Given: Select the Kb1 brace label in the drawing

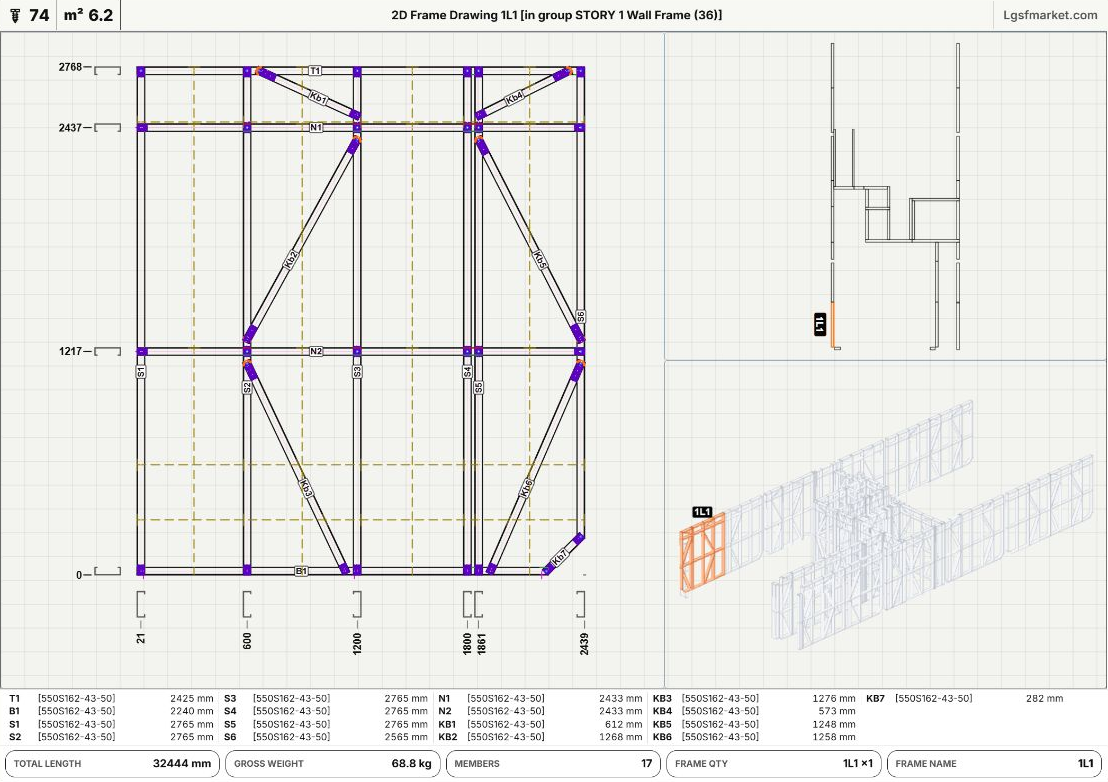Looking at the screenshot, I should pyautogui.click(x=319, y=97).
